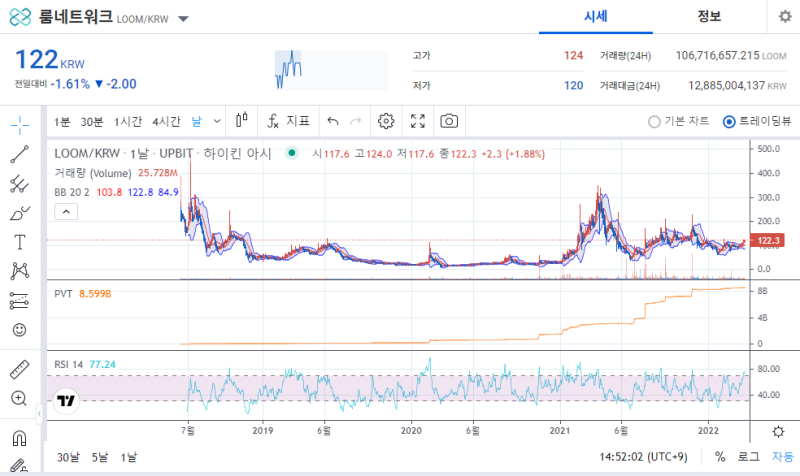Image resolution: width=800 pixels, height=476 pixels.
Task: Click the 106,716,657.215 volume value
Action: (x=717, y=55)
